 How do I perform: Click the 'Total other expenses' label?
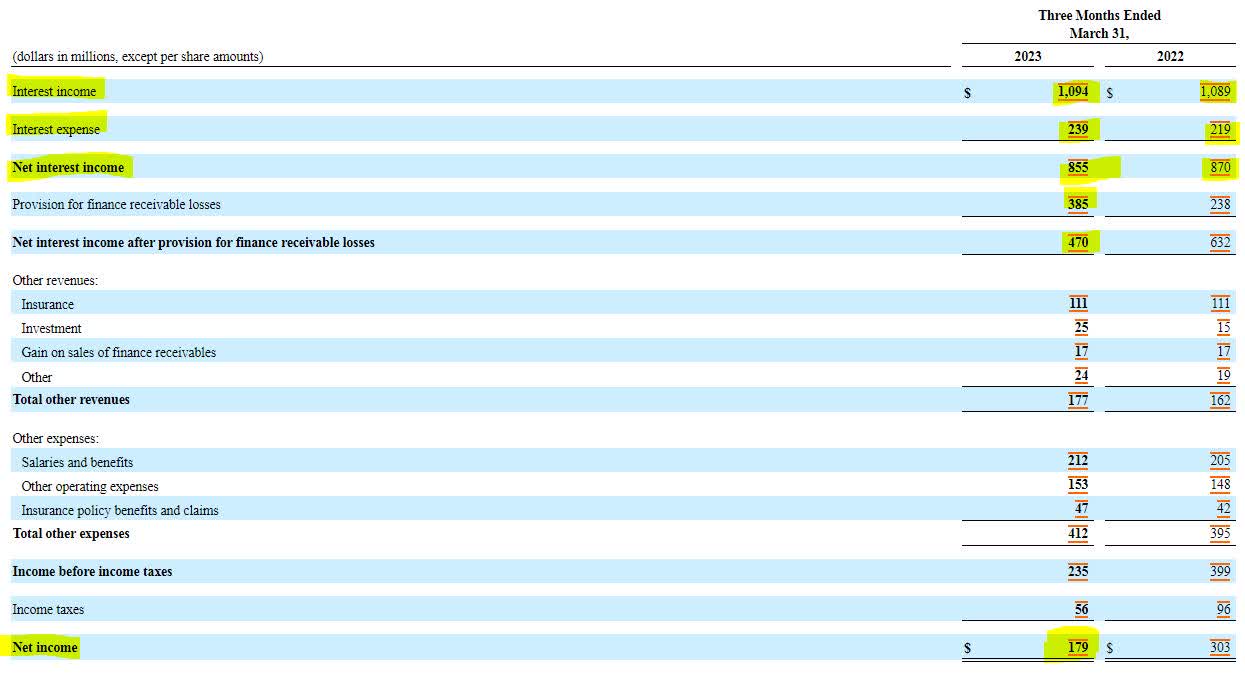click(71, 533)
